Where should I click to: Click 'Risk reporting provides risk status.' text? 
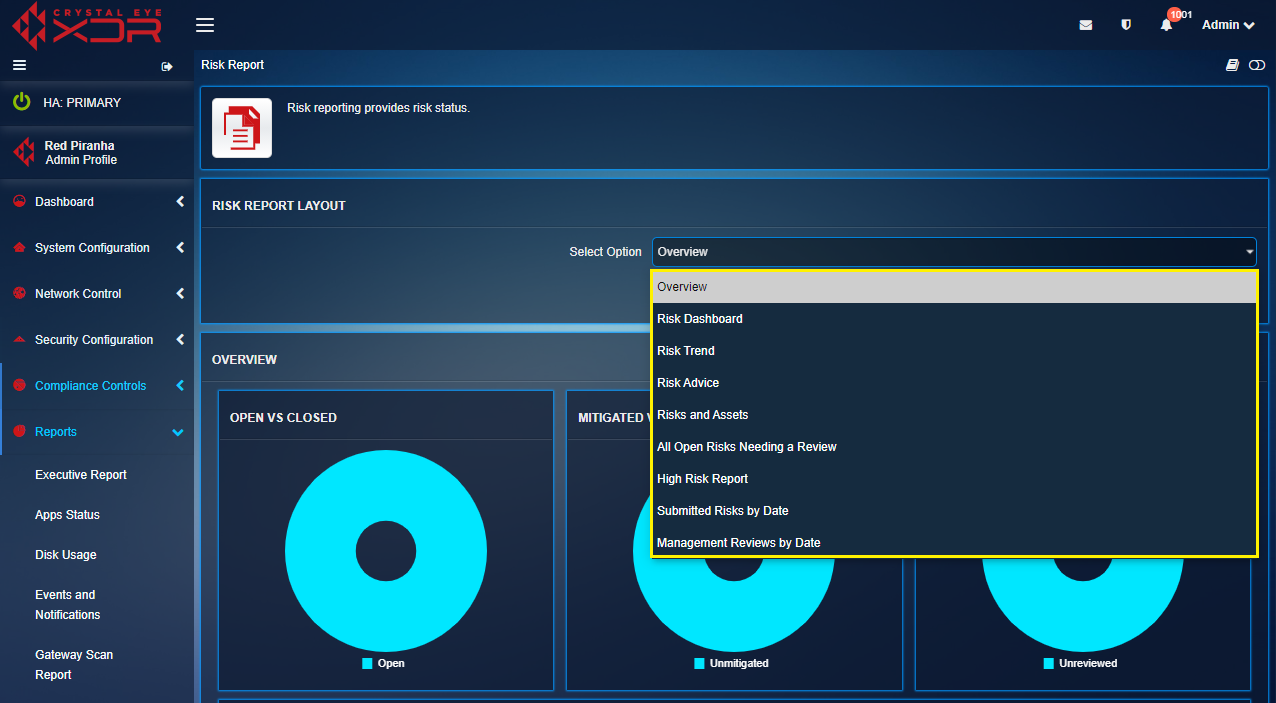tap(378, 108)
